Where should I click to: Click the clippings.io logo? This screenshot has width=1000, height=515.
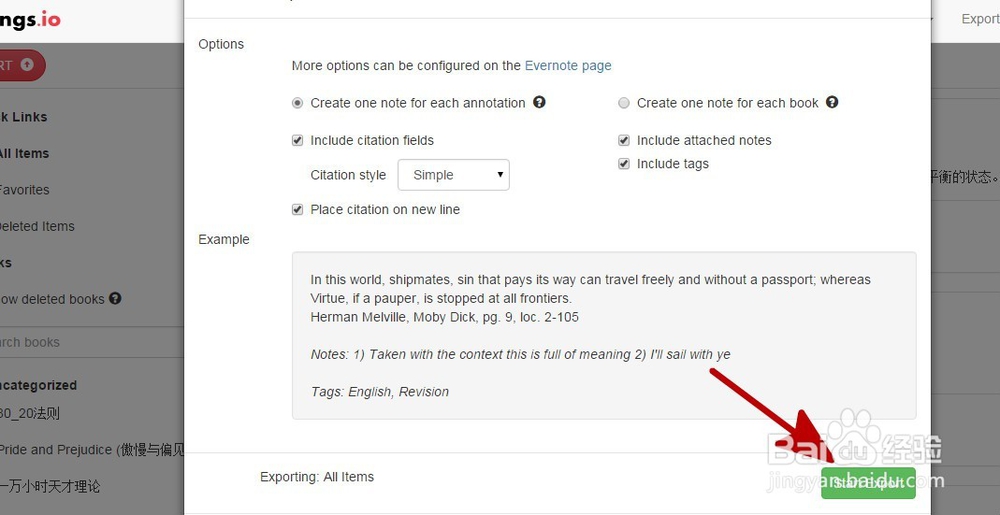[30, 18]
